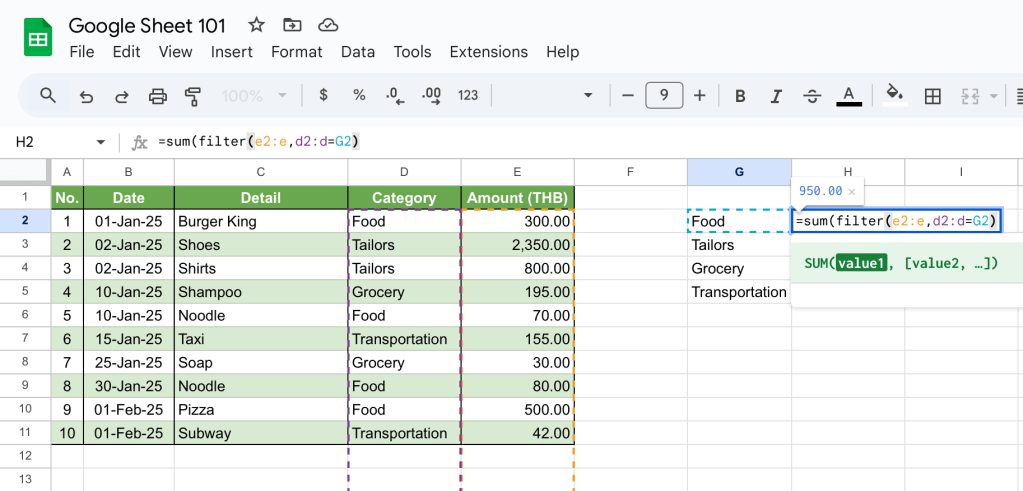Click the Amount (THB) header cell
Image resolution: width=1023 pixels, height=491 pixels.
tap(517, 198)
